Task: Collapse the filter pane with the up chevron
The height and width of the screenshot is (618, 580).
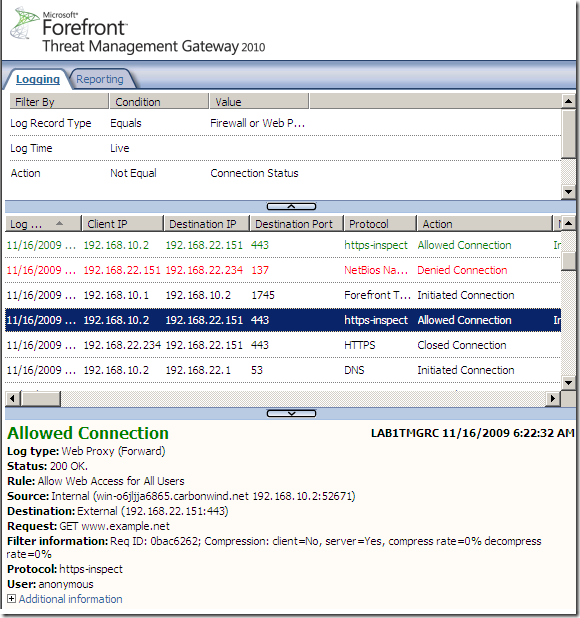Action: click(x=291, y=207)
